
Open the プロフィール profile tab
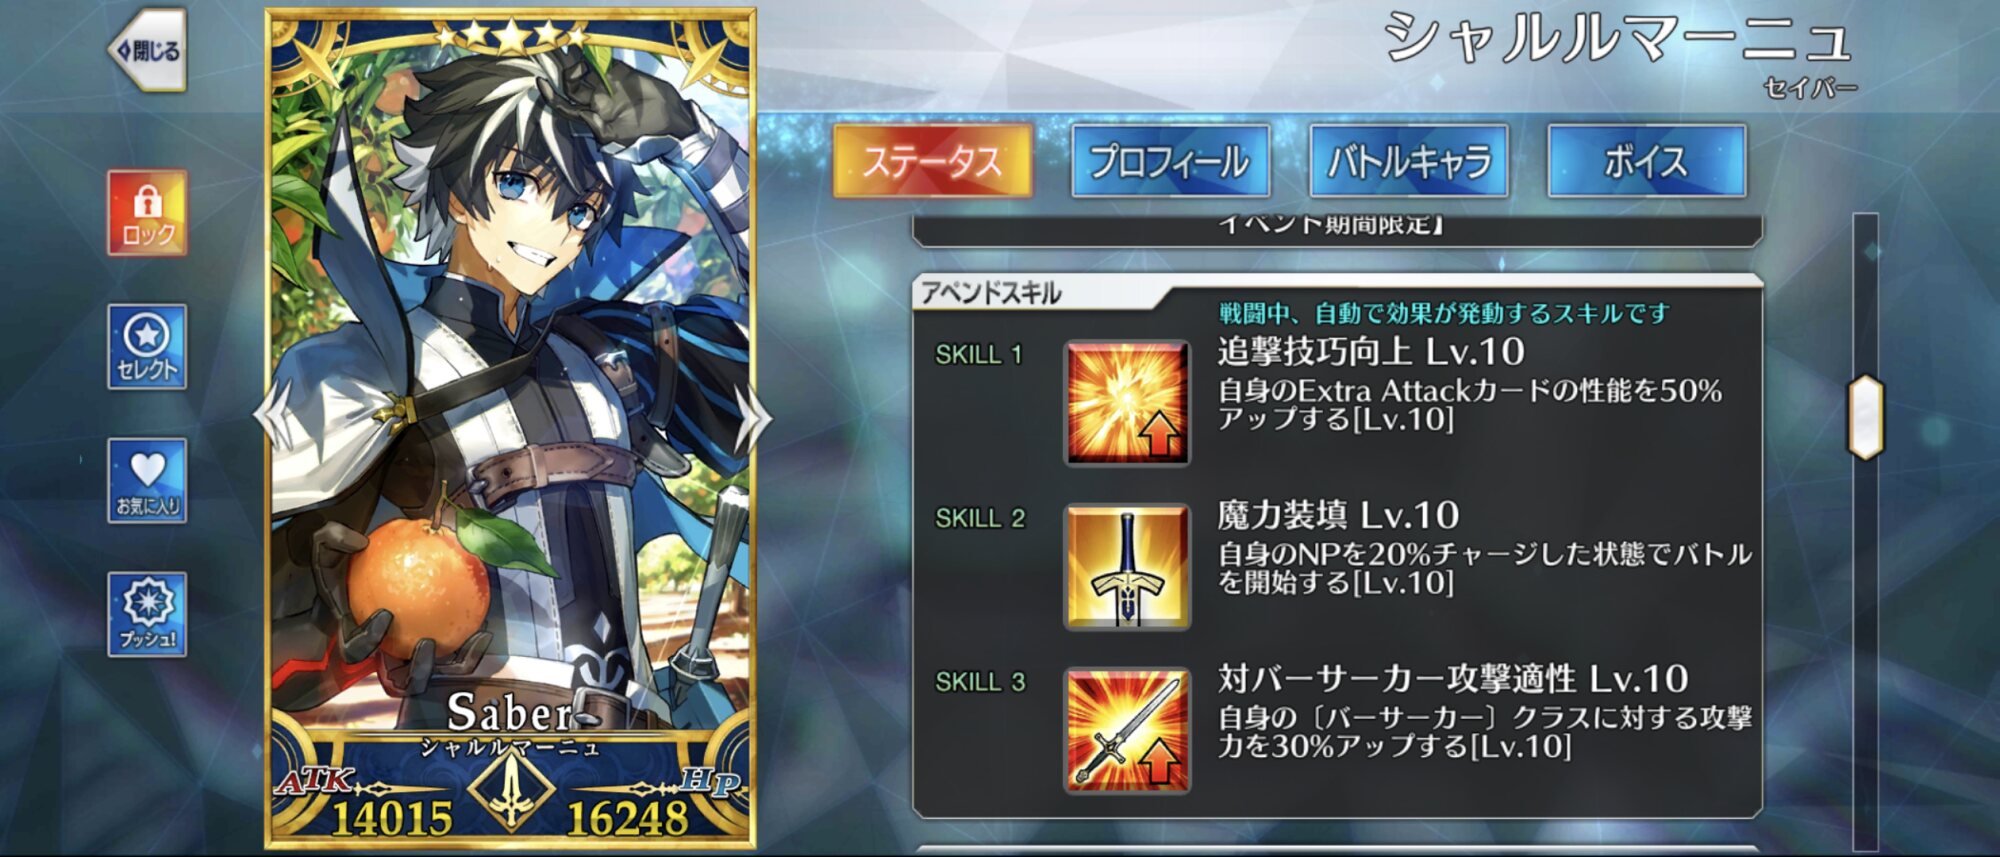point(1170,161)
